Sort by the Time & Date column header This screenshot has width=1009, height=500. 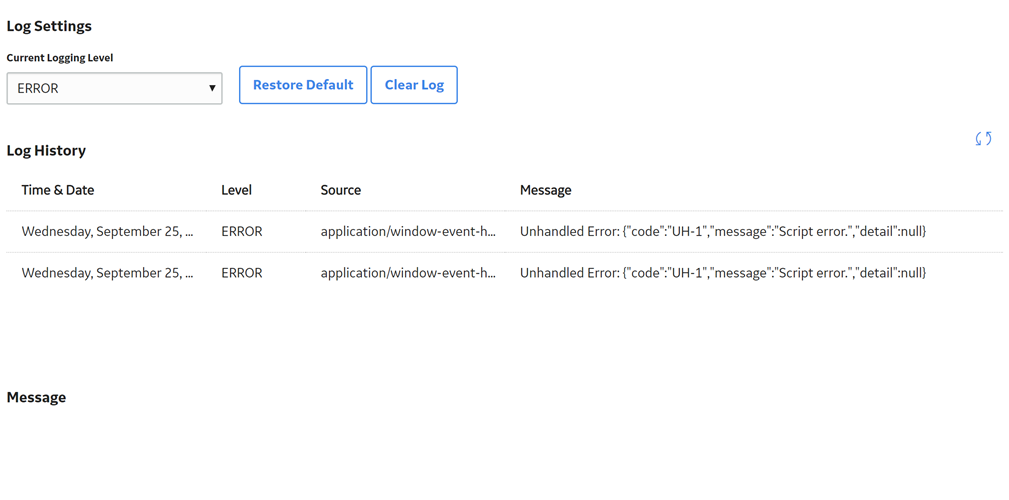pos(58,190)
